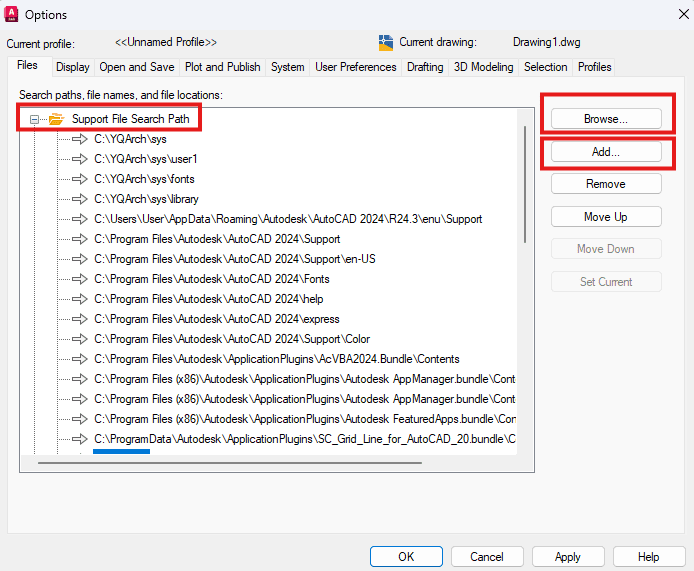Select path C:\YQArch\sys

(x=130, y=139)
